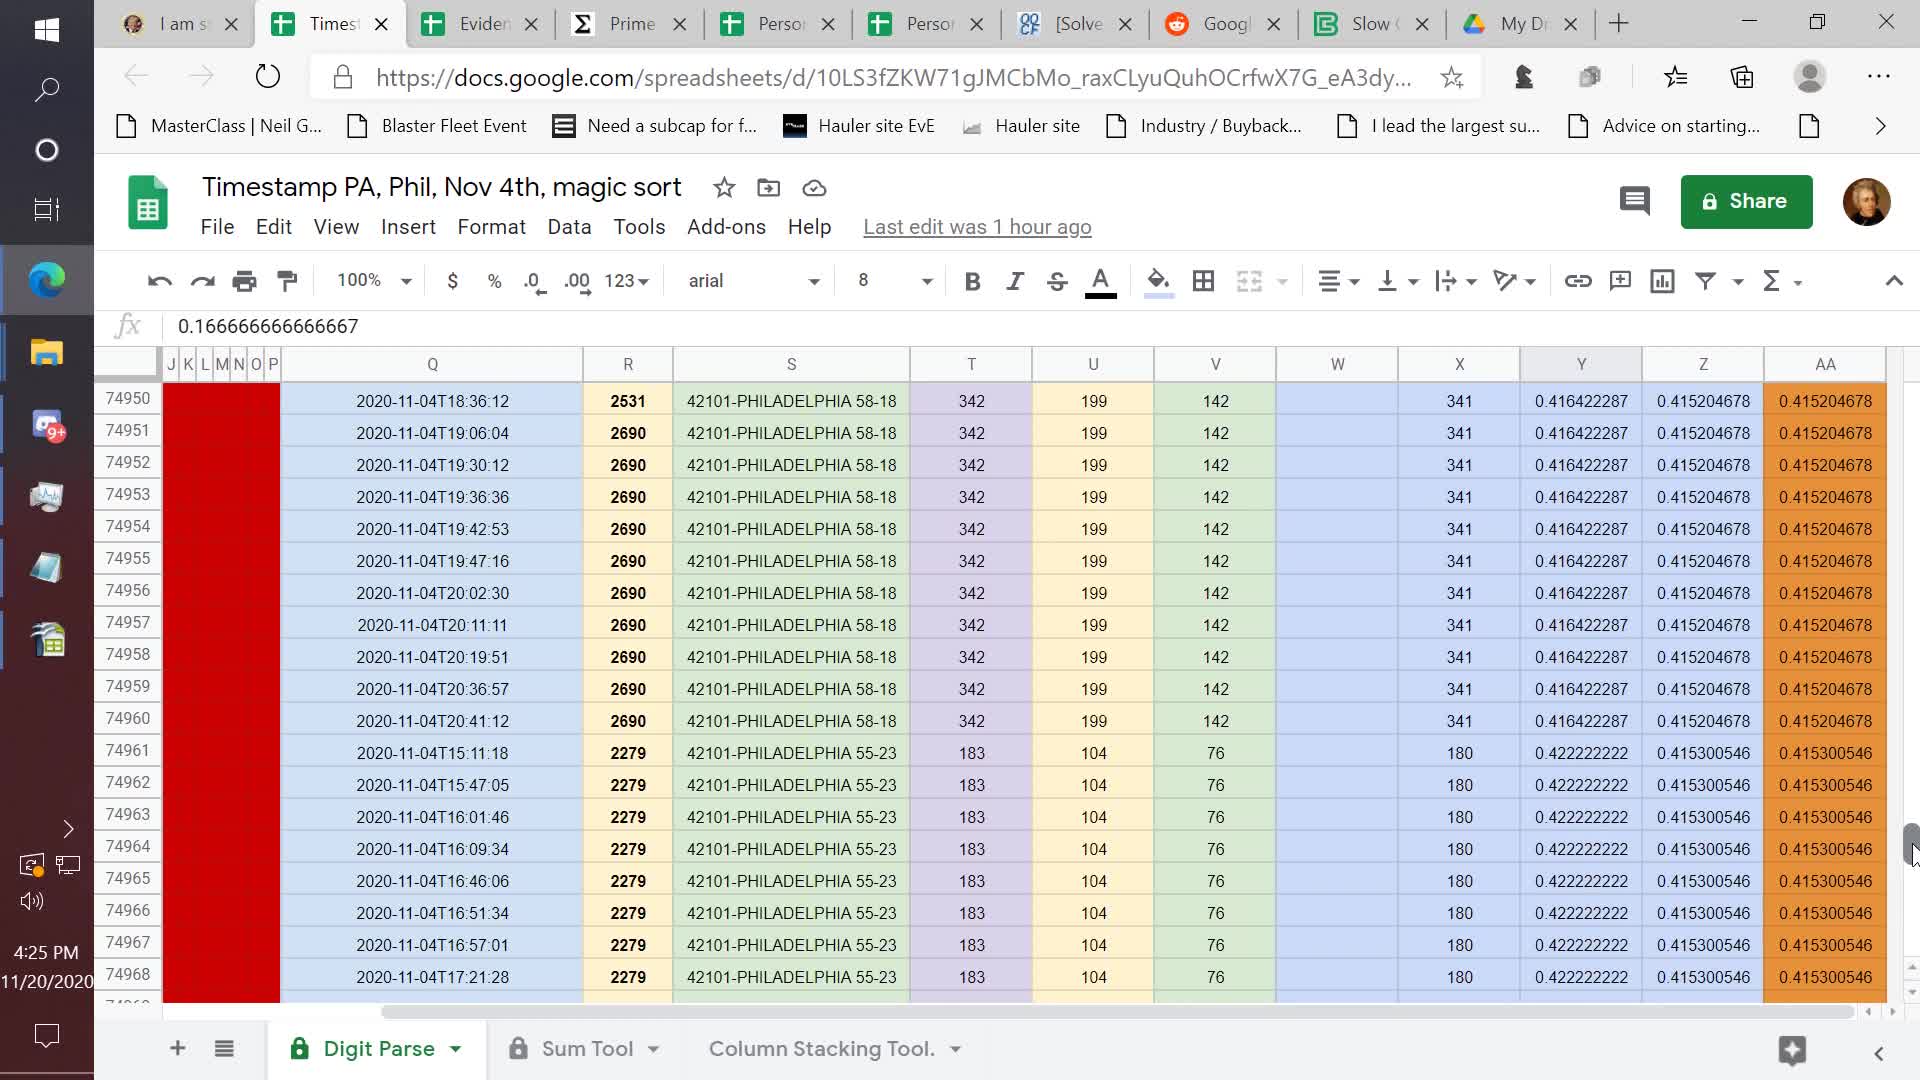This screenshot has height=1080, width=1920.
Task: Open comment history icon
Action: 1634,201
